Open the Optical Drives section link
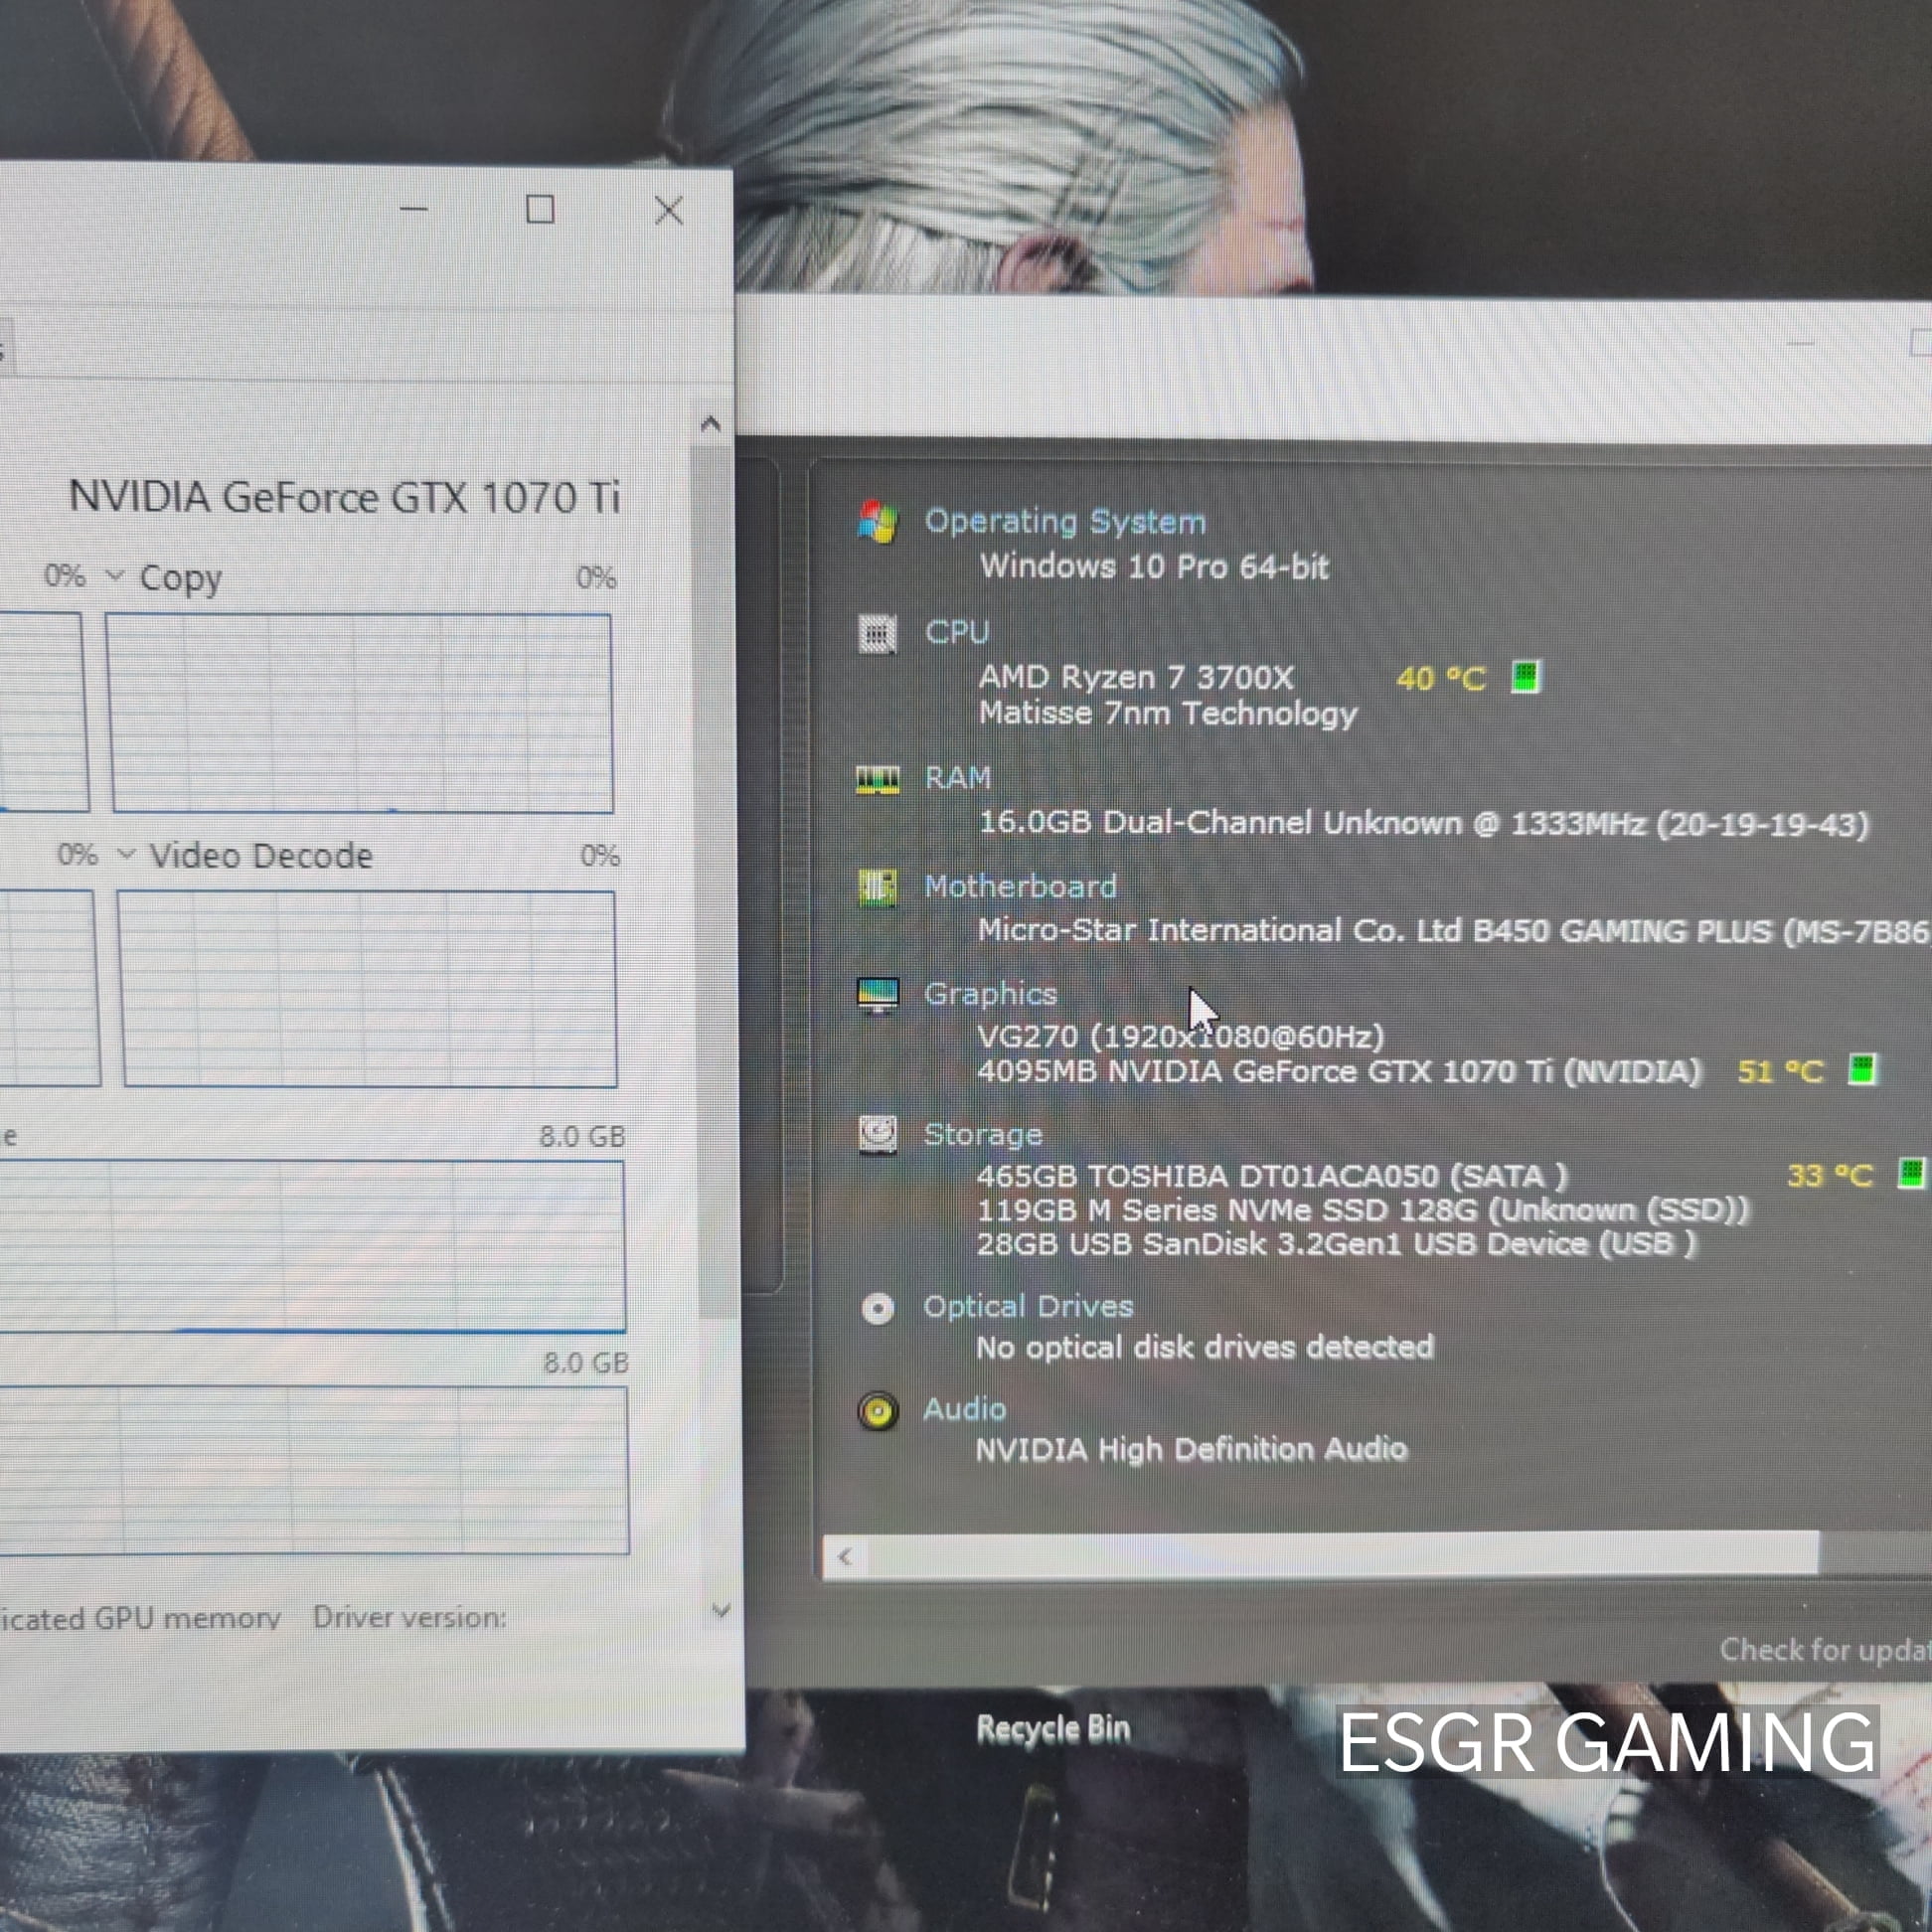This screenshot has width=1932, height=1932. (1028, 1306)
